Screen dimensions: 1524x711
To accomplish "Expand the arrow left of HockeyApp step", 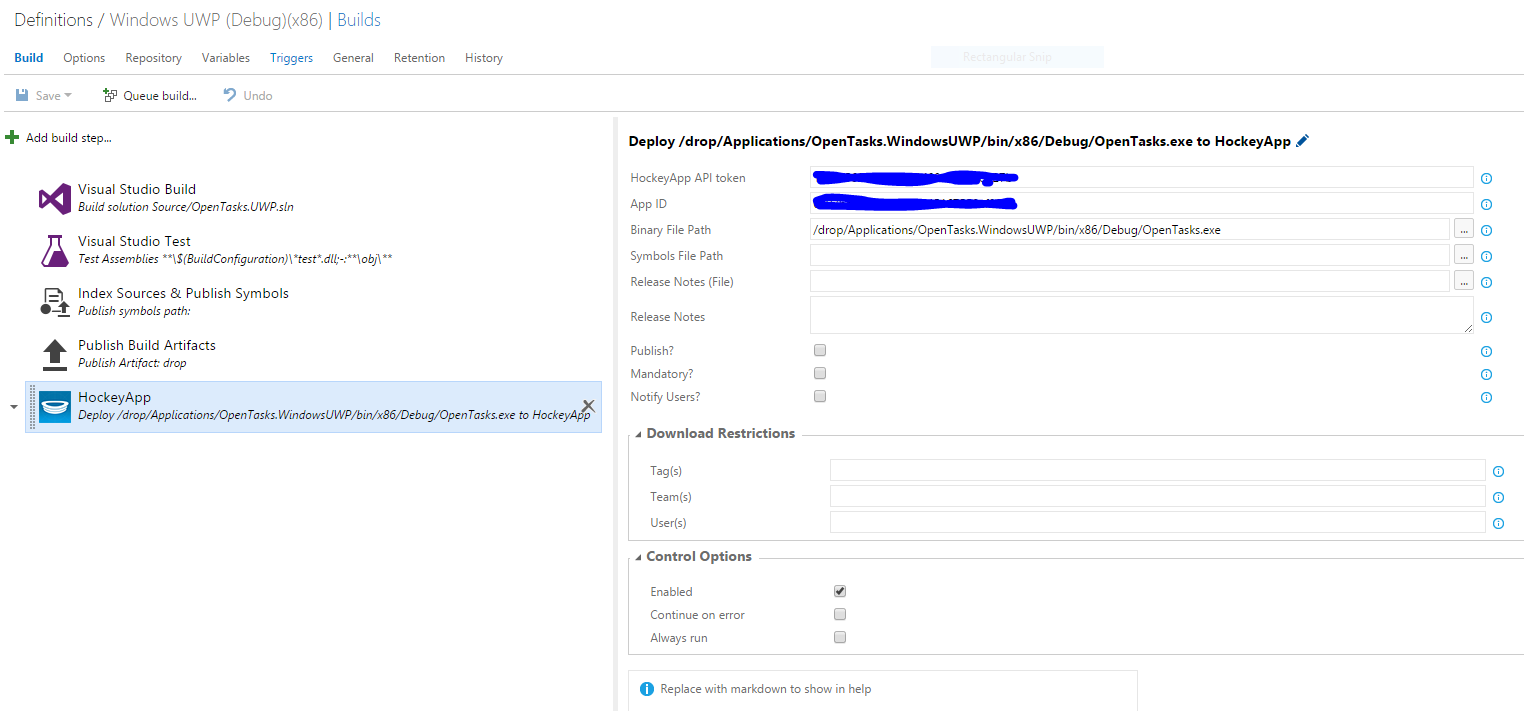I will [13, 407].
